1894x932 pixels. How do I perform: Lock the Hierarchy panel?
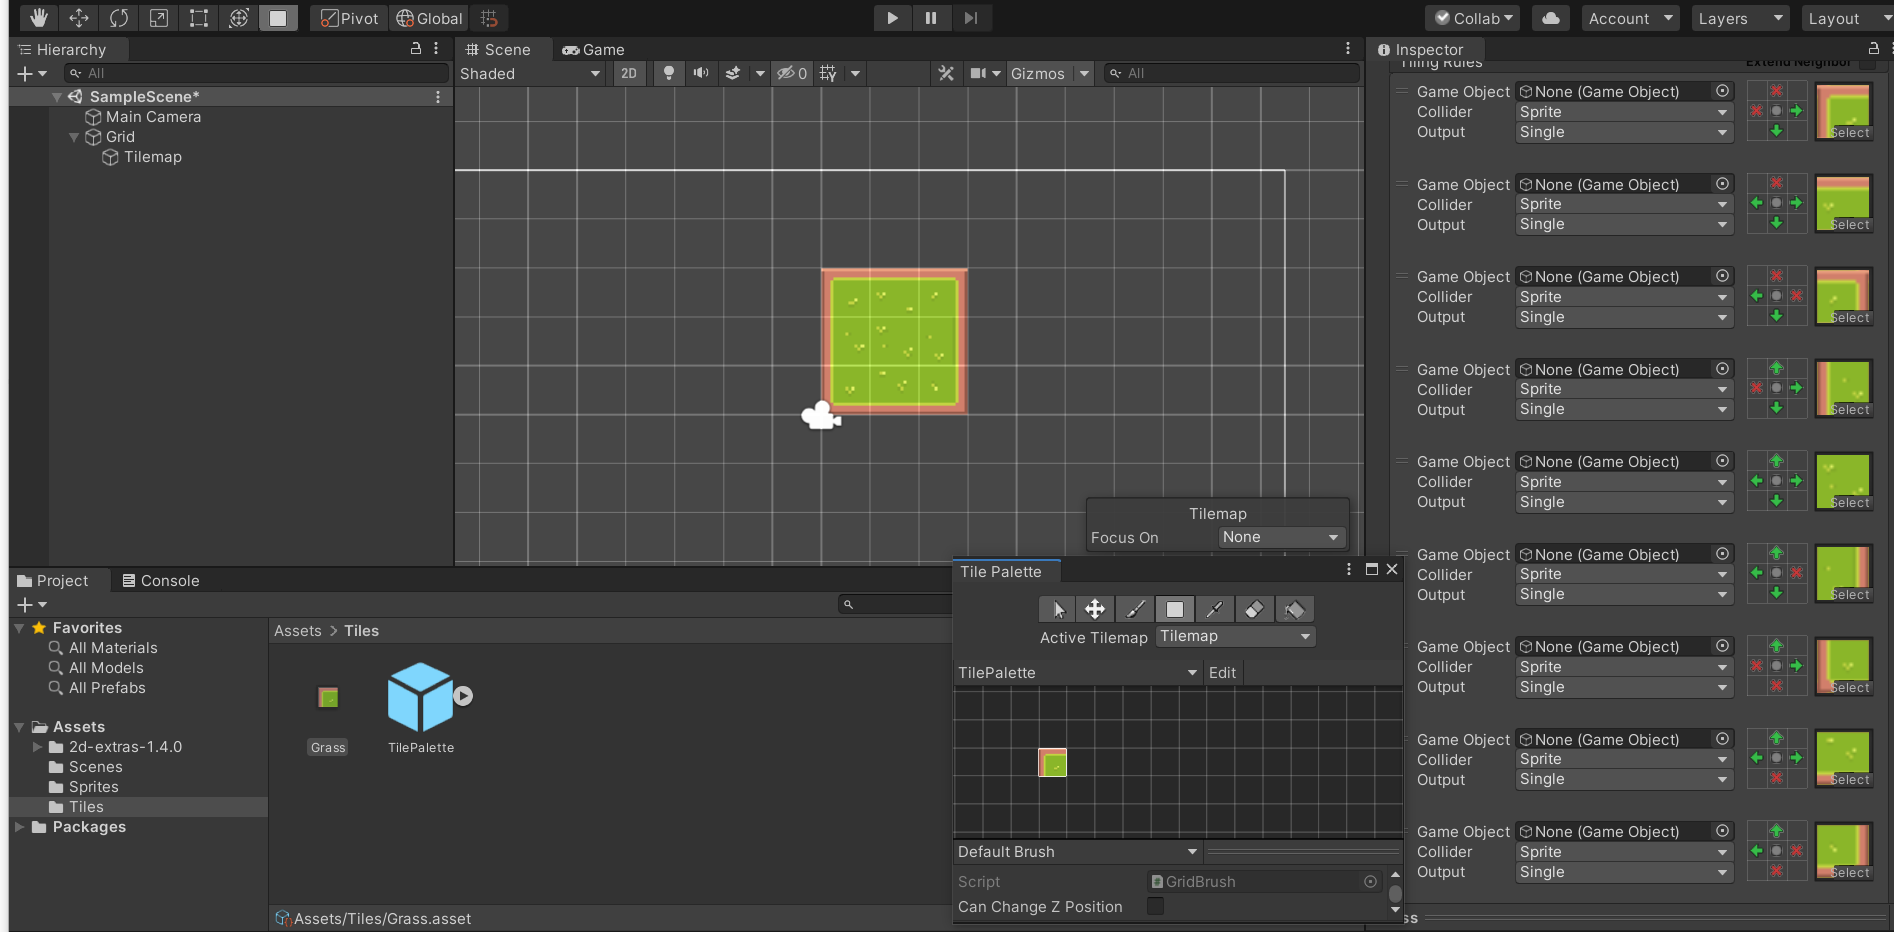(416, 48)
